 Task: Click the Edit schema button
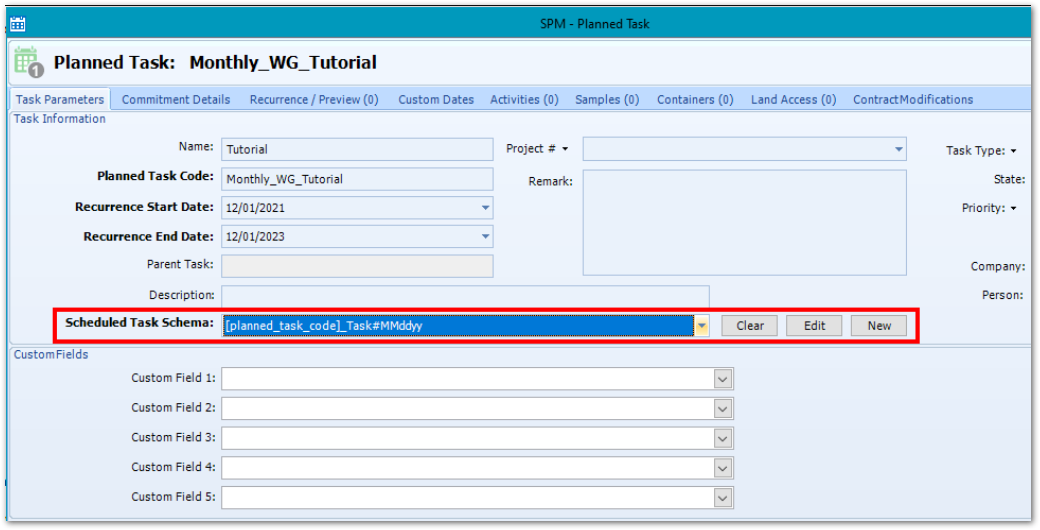pos(814,326)
